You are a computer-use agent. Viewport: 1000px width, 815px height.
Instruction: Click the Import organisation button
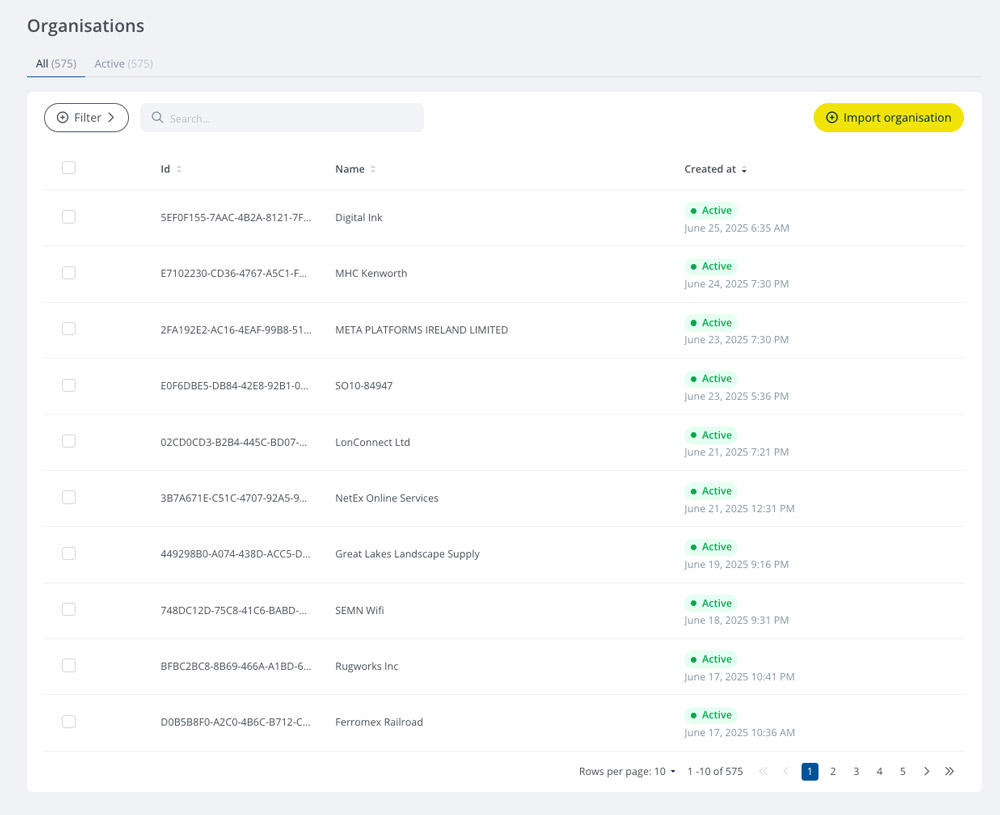click(x=888, y=117)
